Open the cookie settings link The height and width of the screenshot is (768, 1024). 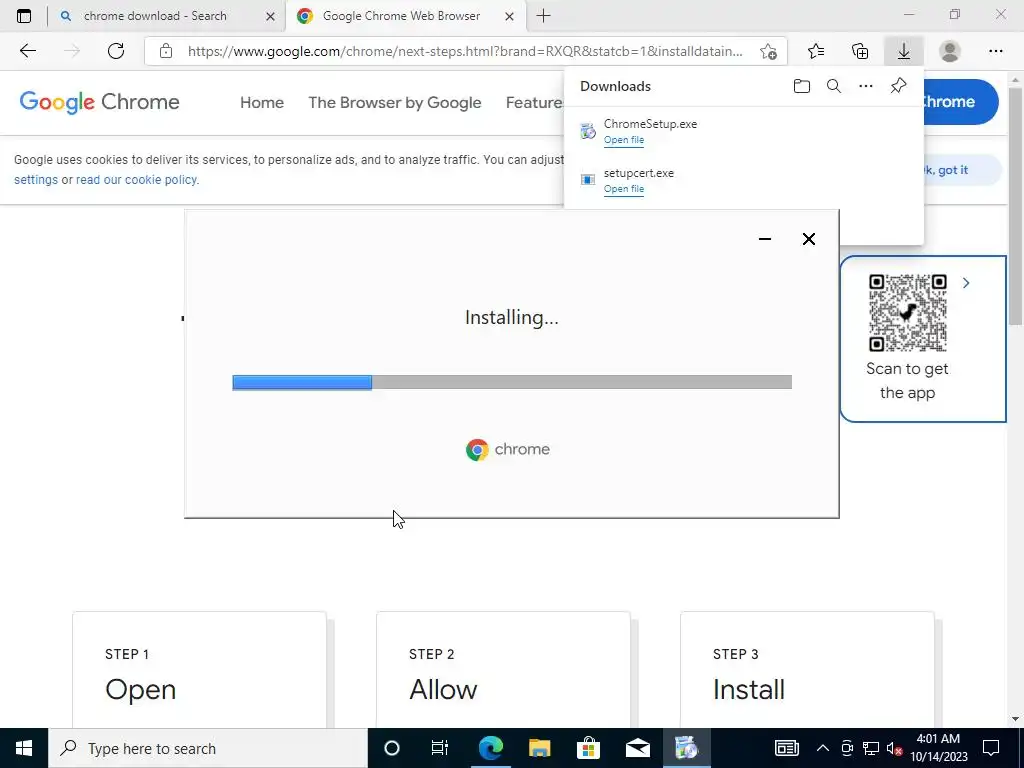[x=36, y=180]
